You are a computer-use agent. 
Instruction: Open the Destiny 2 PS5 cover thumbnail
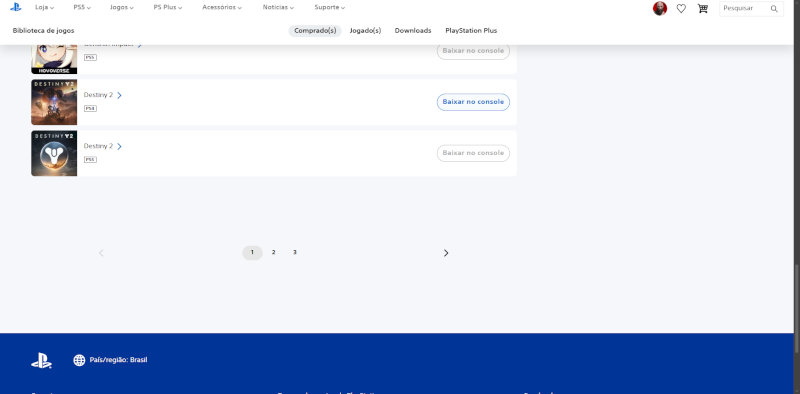pos(54,153)
